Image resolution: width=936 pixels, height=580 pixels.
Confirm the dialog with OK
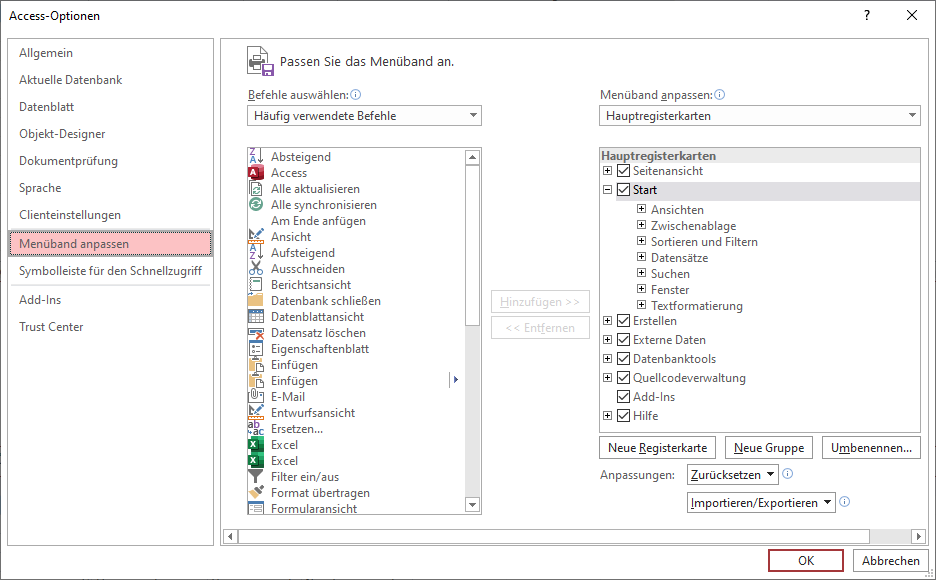806,561
